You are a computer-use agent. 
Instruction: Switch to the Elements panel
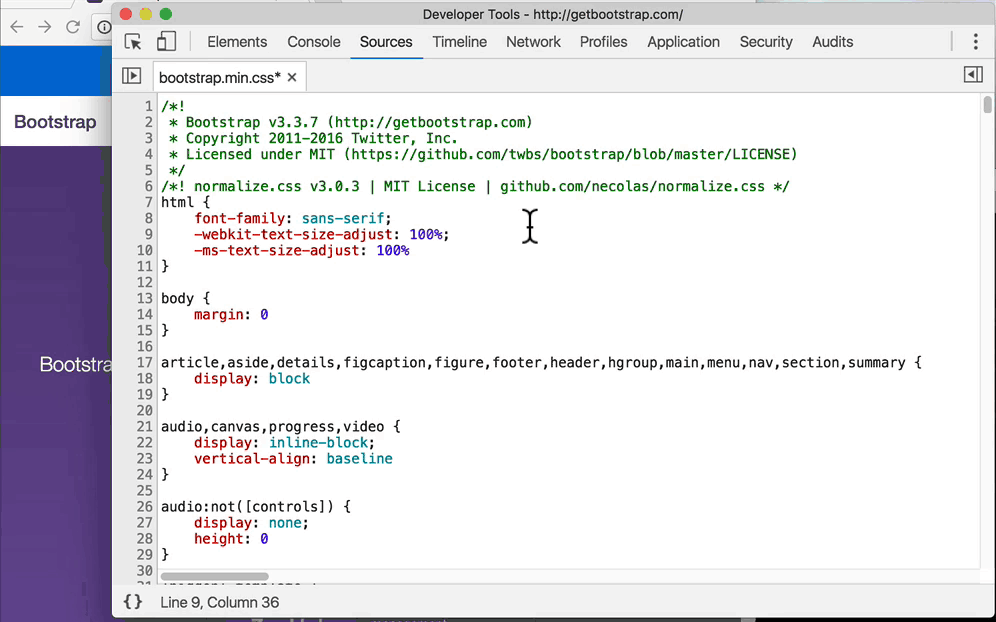pyautogui.click(x=237, y=42)
